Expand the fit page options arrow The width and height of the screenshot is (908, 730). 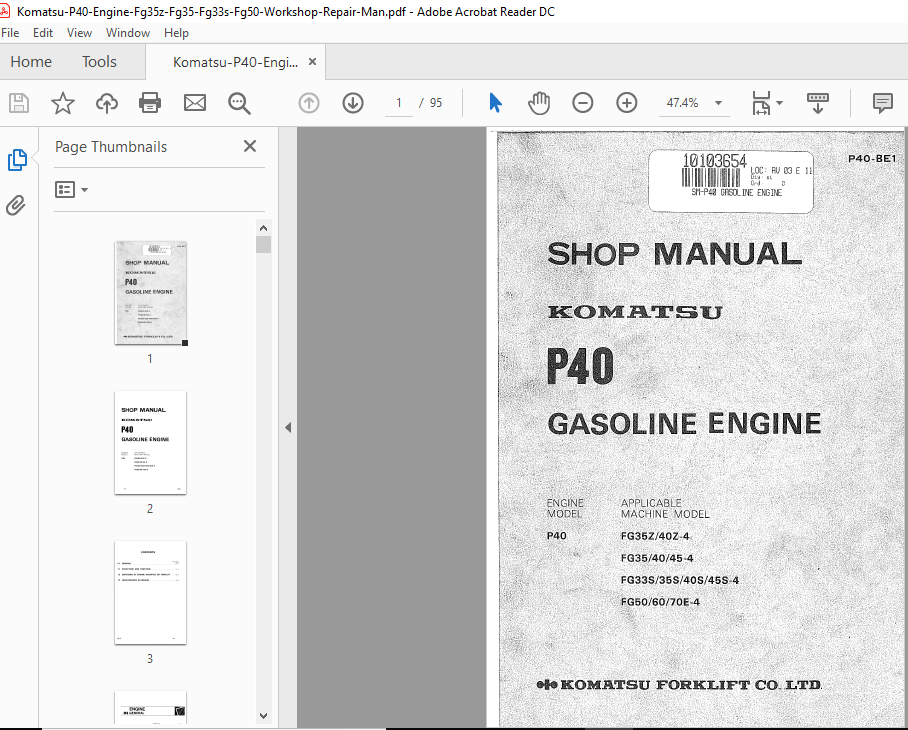click(779, 103)
